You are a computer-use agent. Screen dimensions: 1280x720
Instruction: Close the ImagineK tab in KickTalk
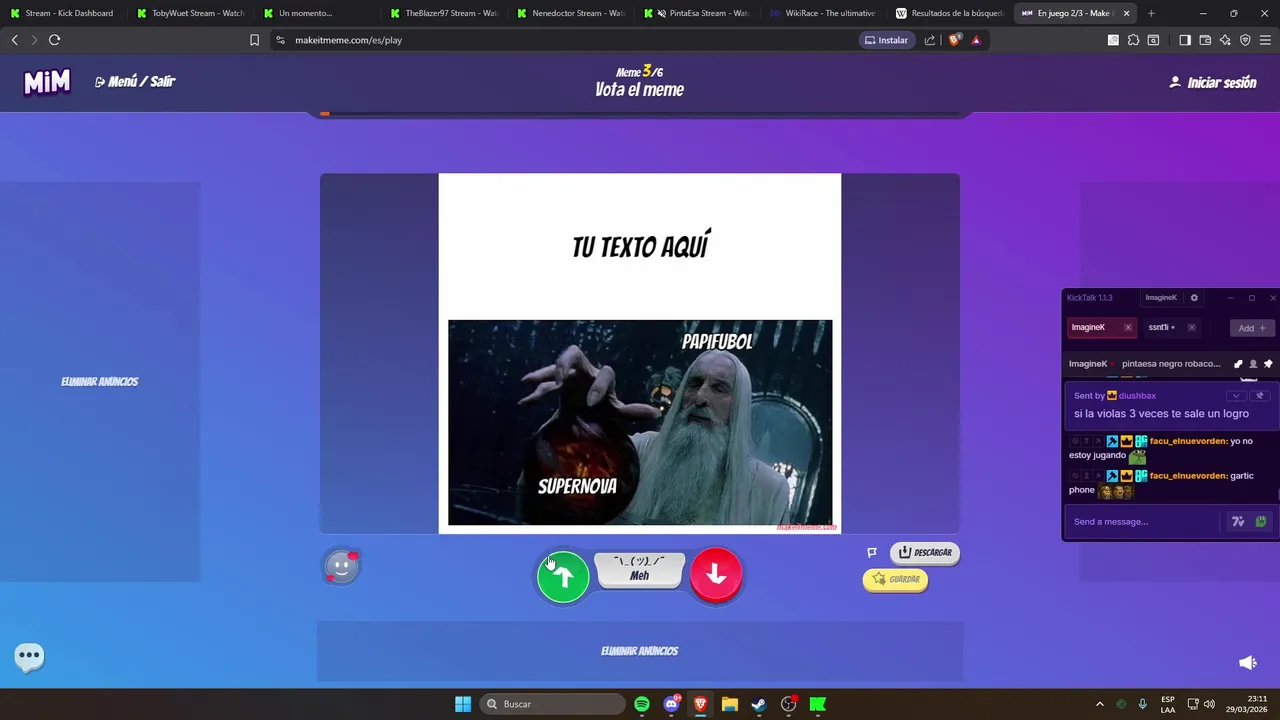click(x=1128, y=328)
